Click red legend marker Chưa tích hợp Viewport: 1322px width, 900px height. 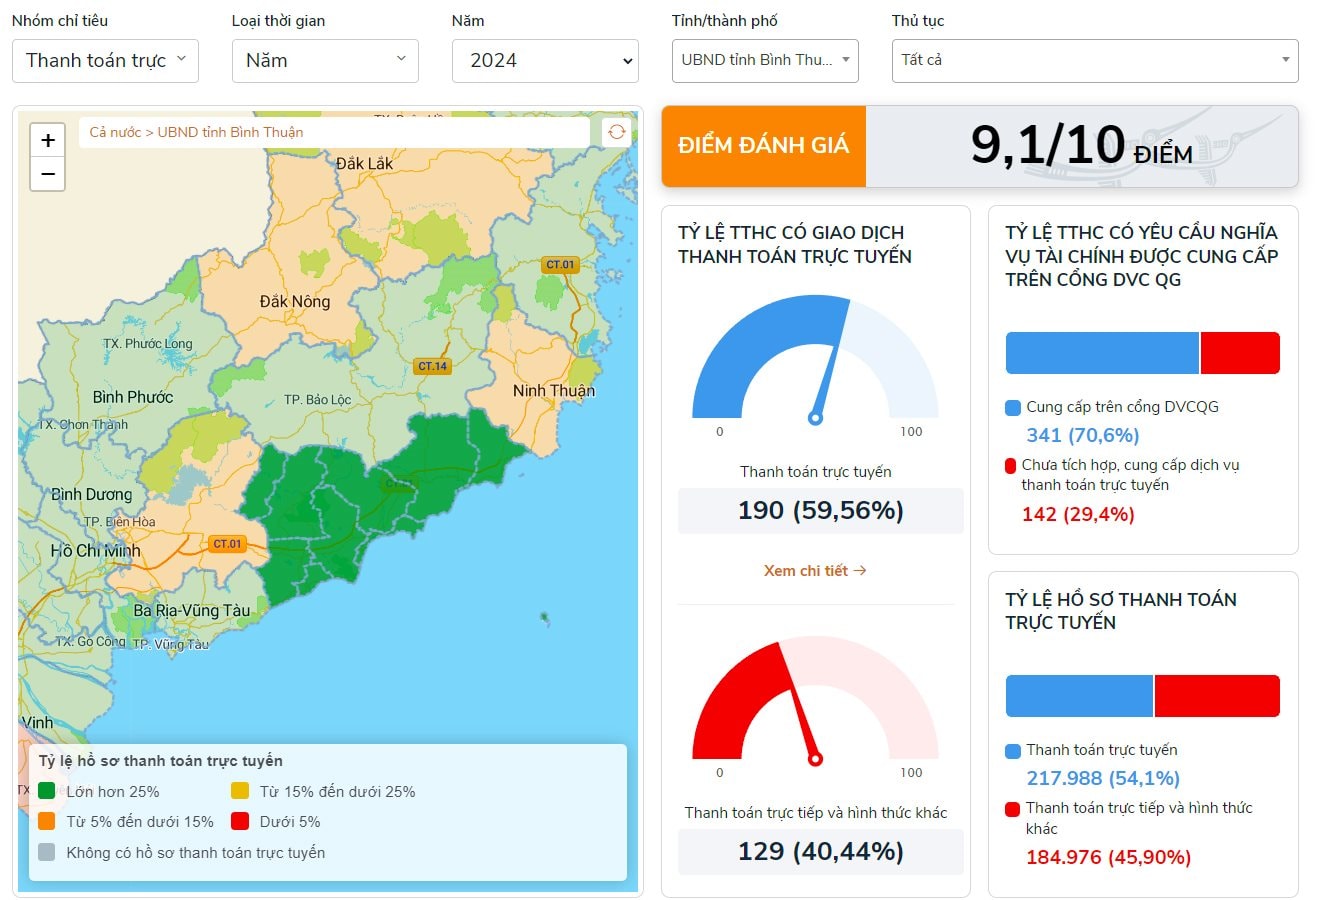1010,466
